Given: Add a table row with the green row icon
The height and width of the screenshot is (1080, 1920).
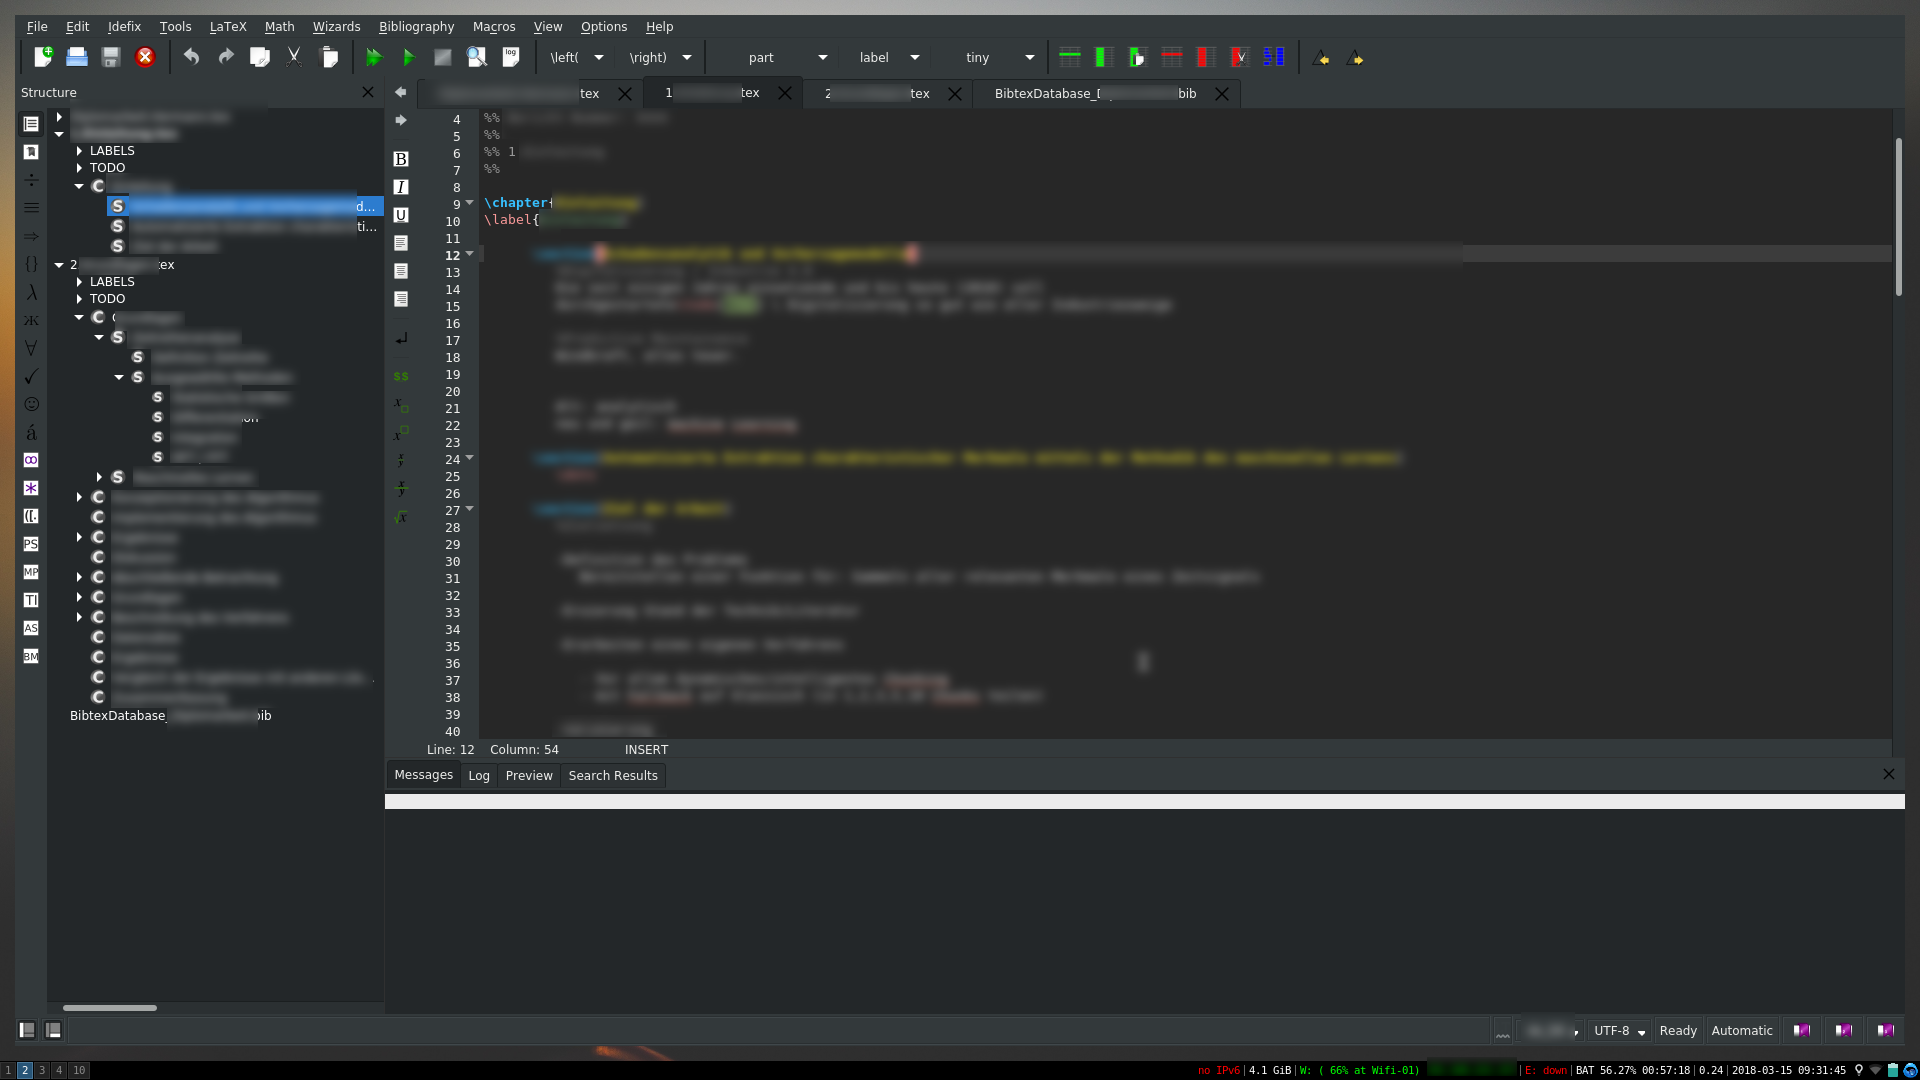Looking at the screenshot, I should pos(1069,58).
